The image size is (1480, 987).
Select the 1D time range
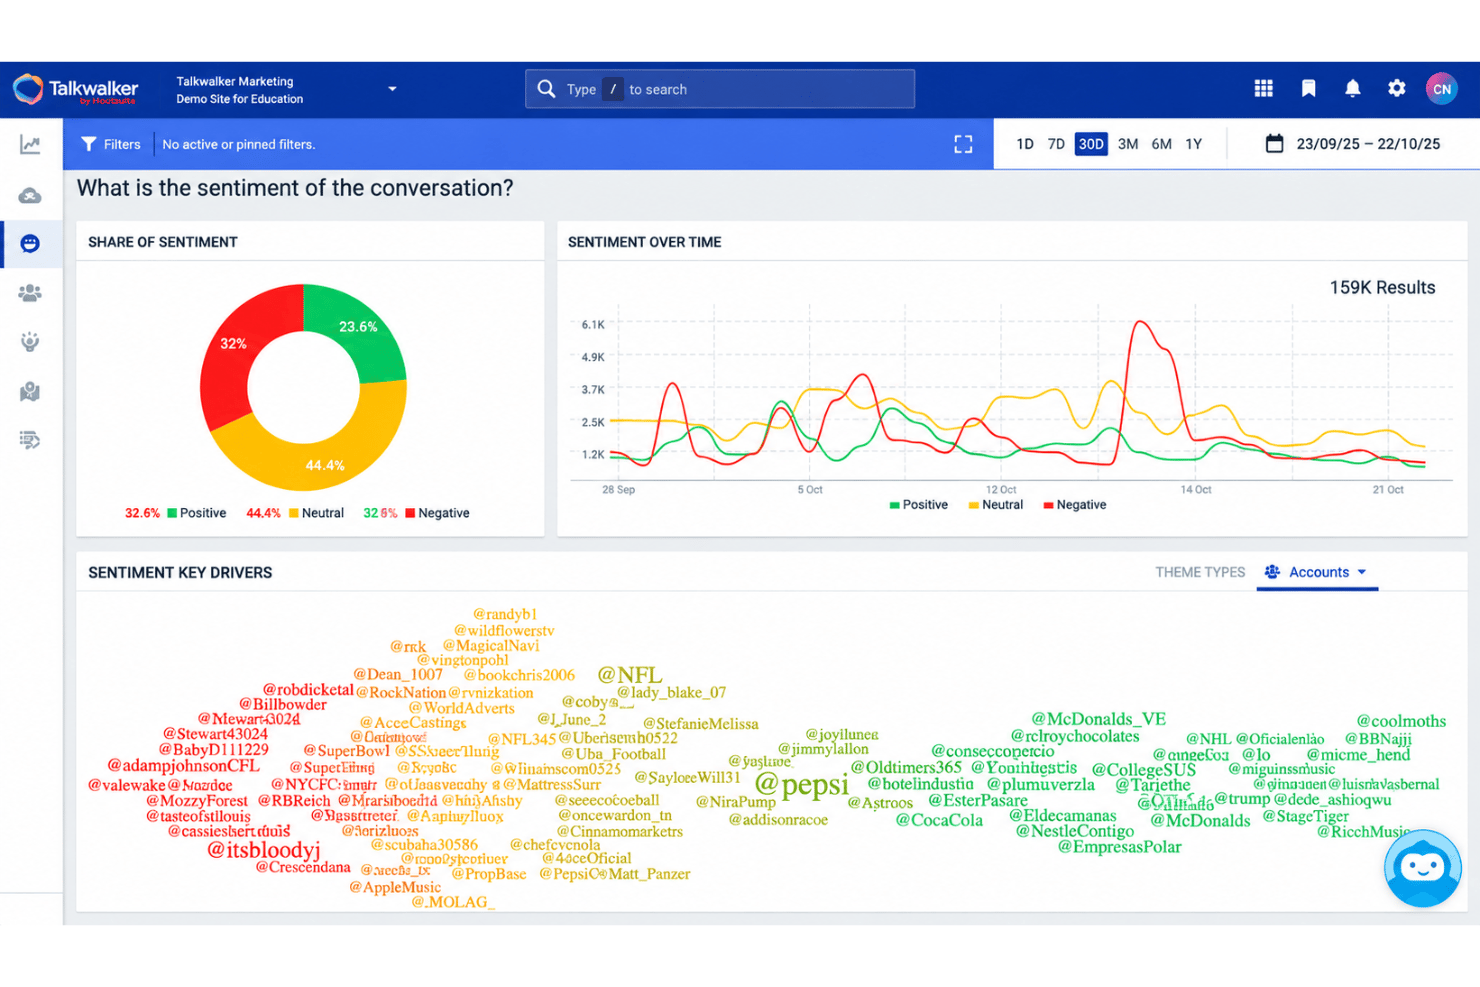(1025, 144)
